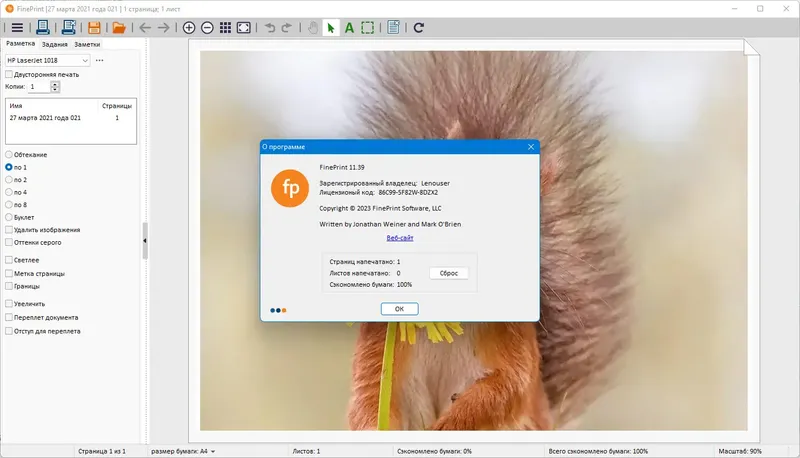Check Удалить изображения option
Viewport: 800px width, 458px height.
pyautogui.click(x=9, y=230)
